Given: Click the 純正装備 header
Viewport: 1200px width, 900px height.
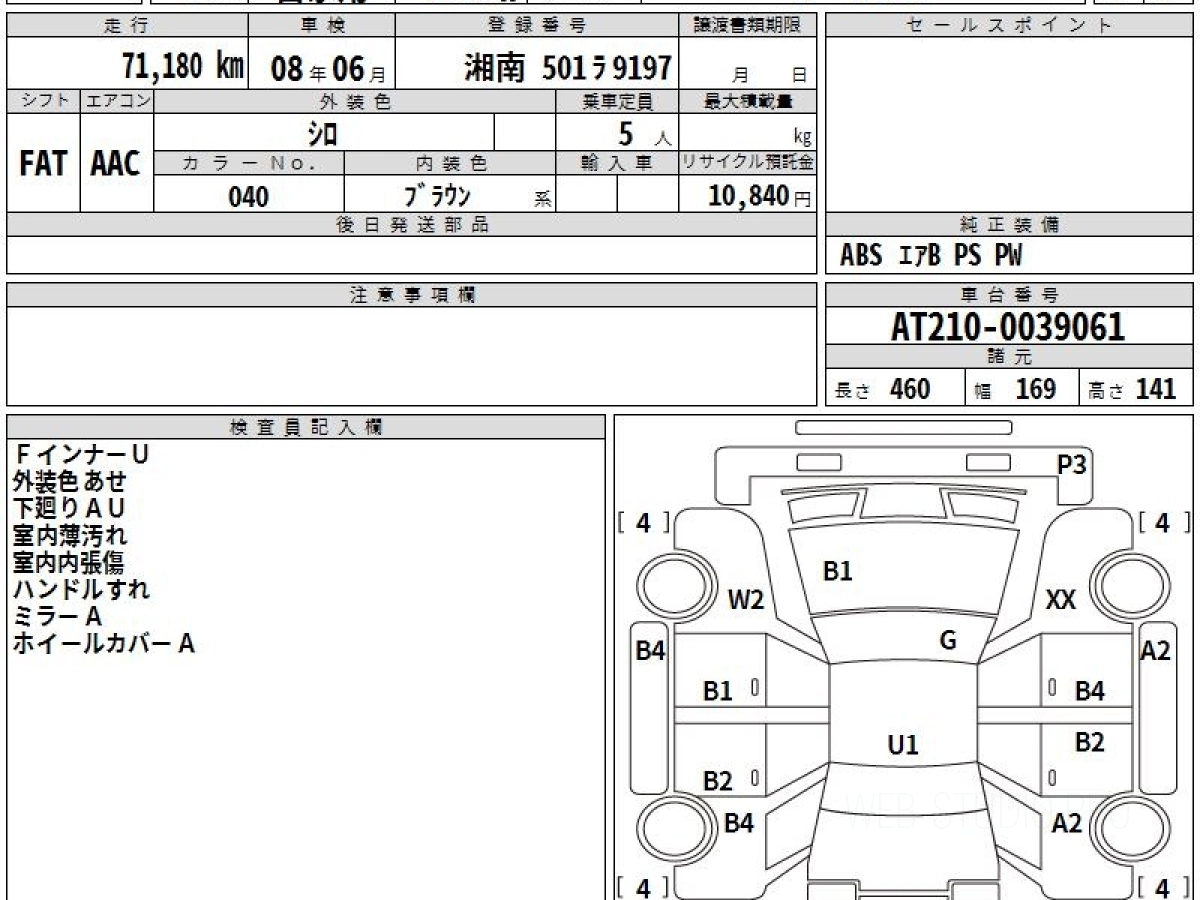Looking at the screenshot, I should tap(1009, 225).
